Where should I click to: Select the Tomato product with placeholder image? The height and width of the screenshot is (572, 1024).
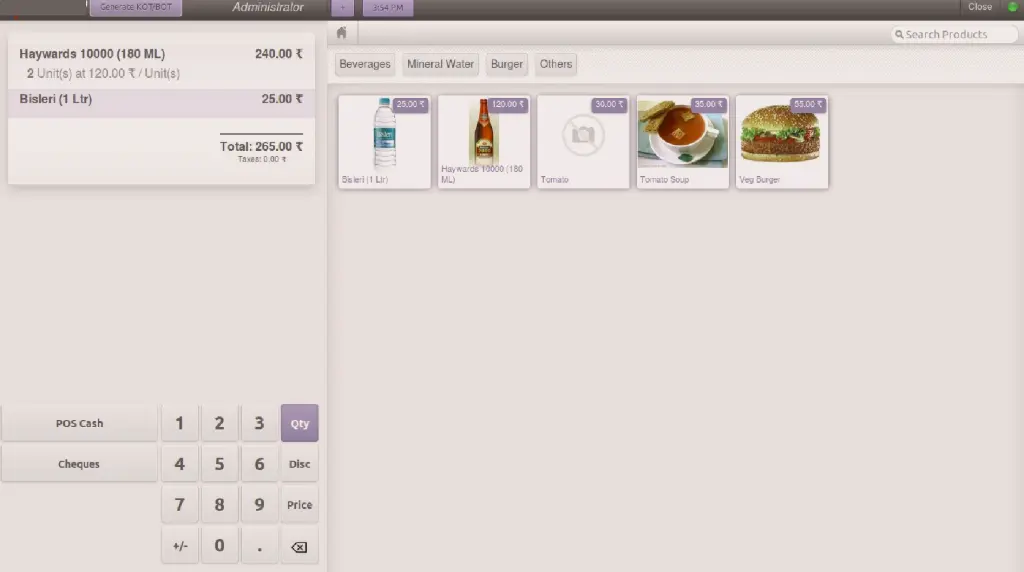pyautogui.click(x=583, y=141)
